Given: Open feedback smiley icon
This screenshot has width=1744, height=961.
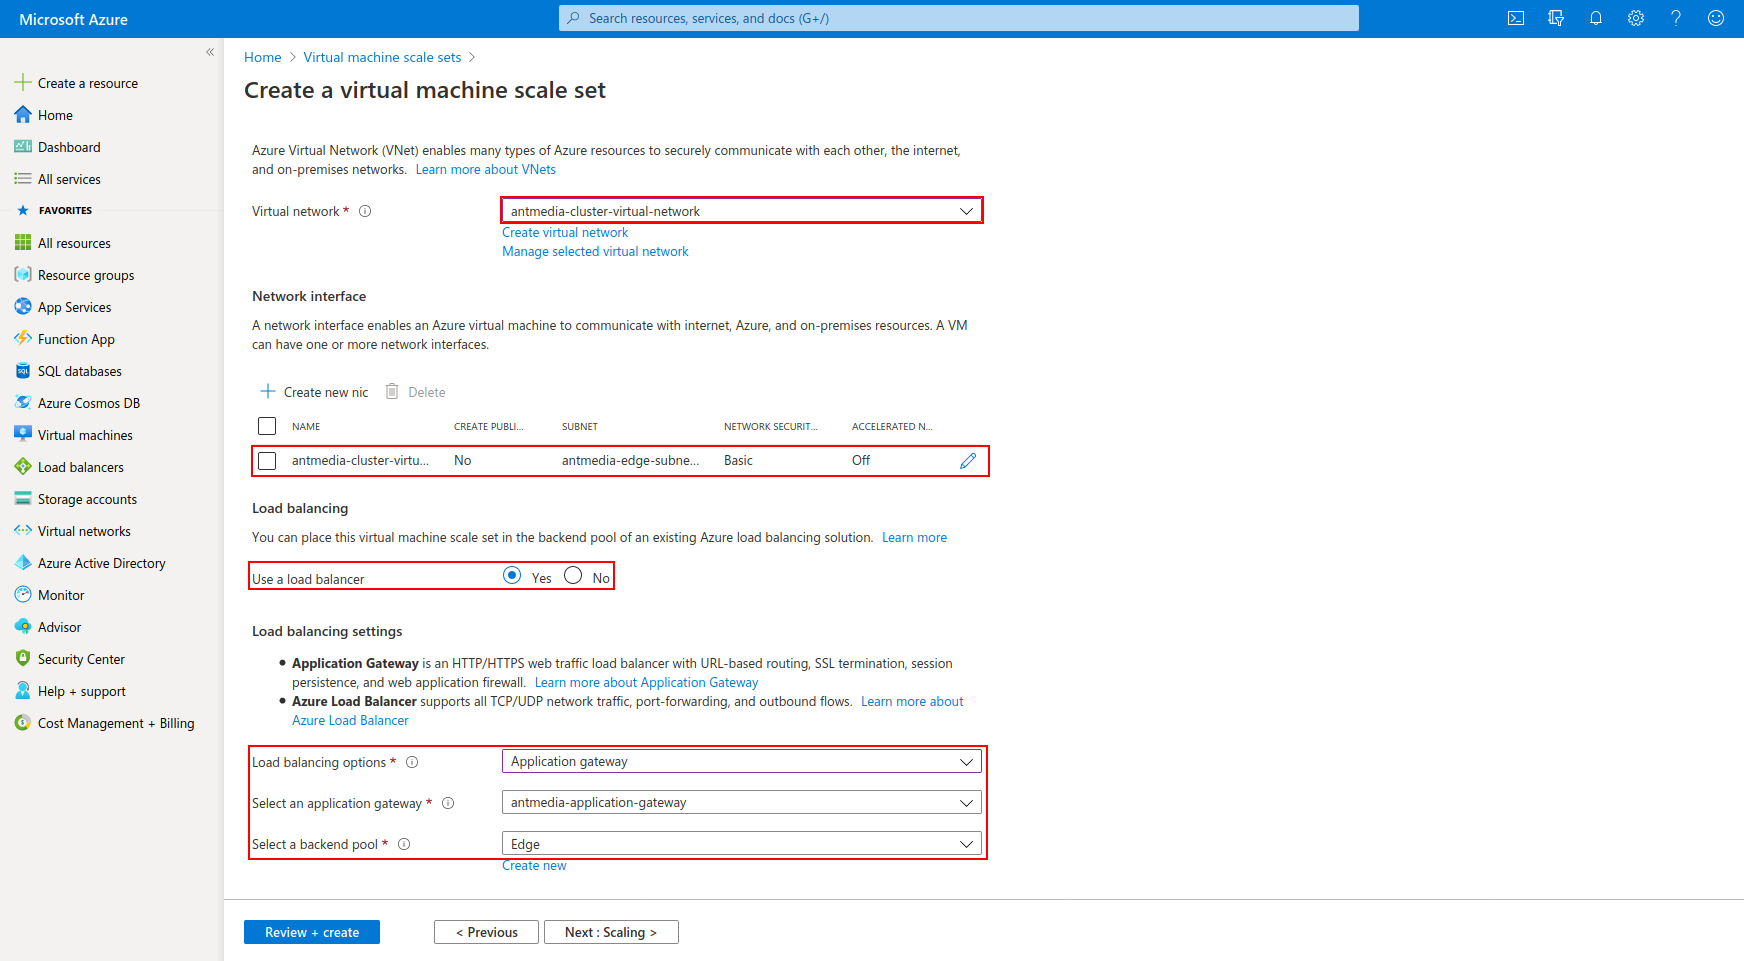Looking at the screenshot, I should 1716,18.
